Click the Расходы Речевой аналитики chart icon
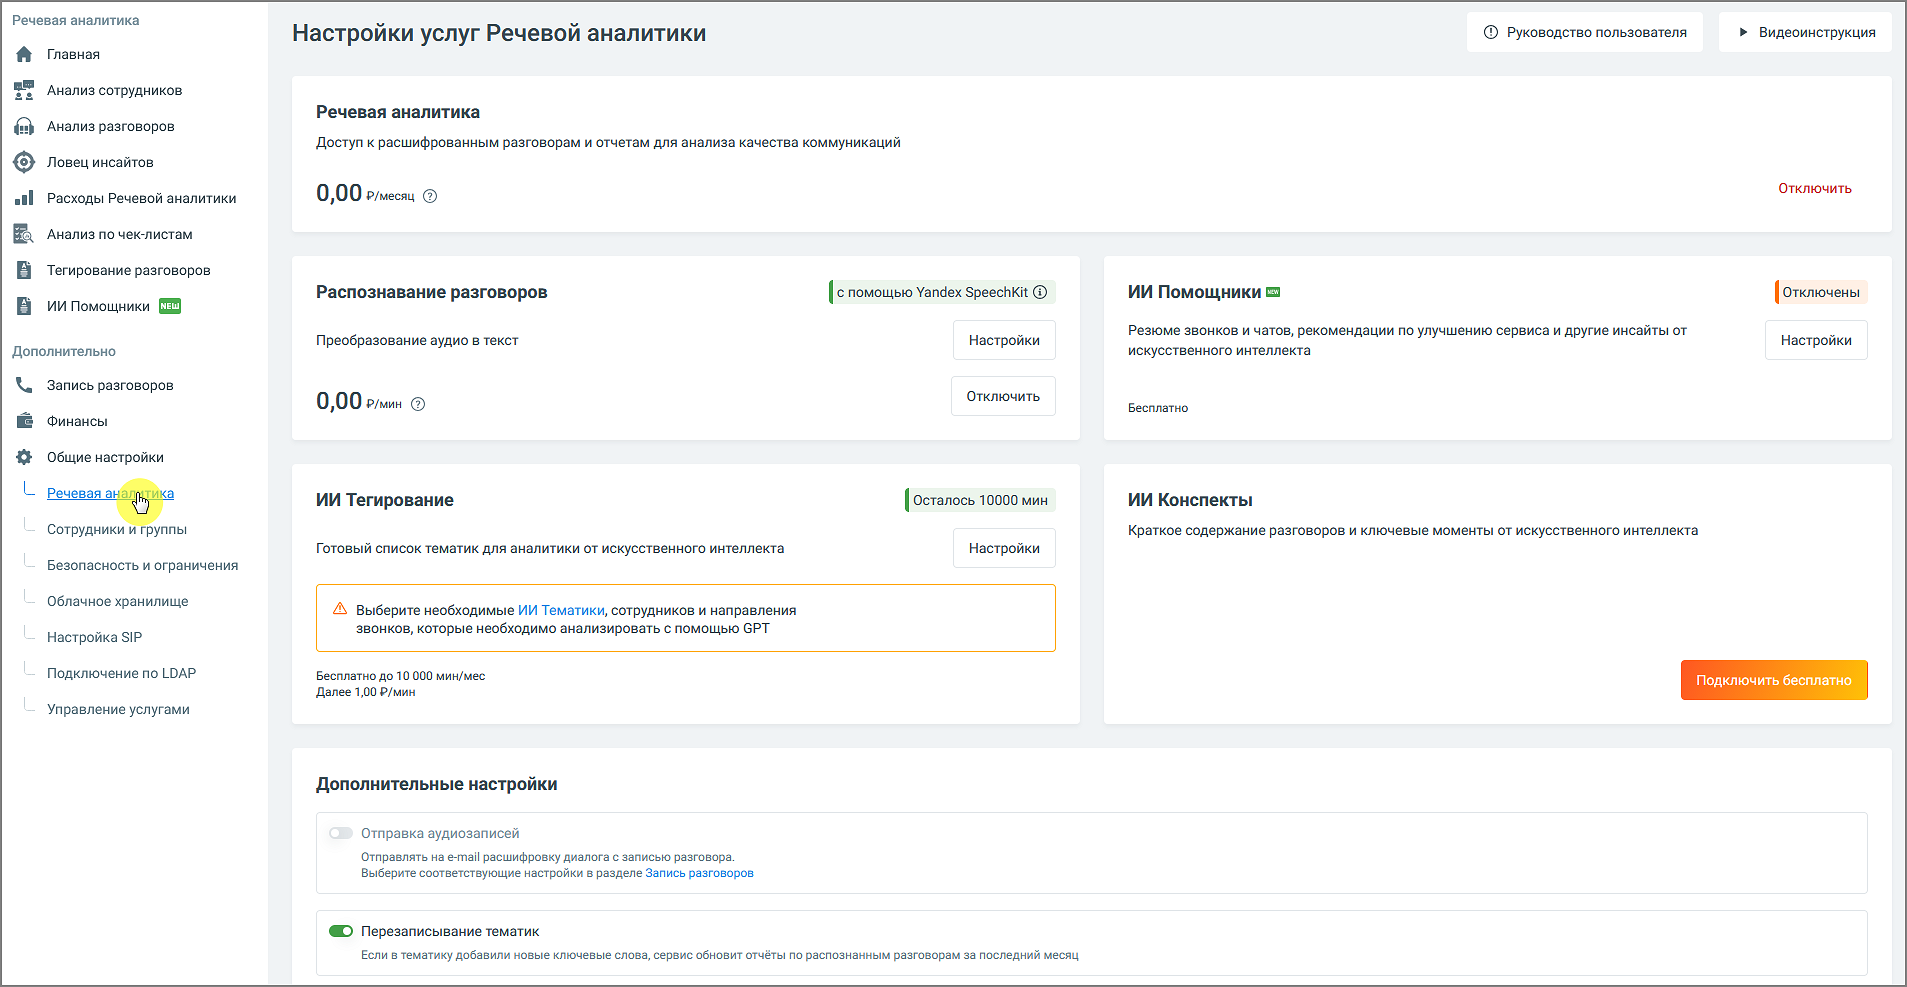The height and width of the screenshot is (987, 1907). [x=24, y=198]
